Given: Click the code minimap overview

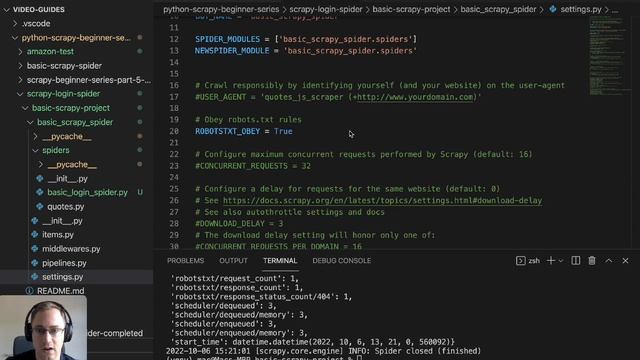Looking at the screenshot, I should coord(607,56).
